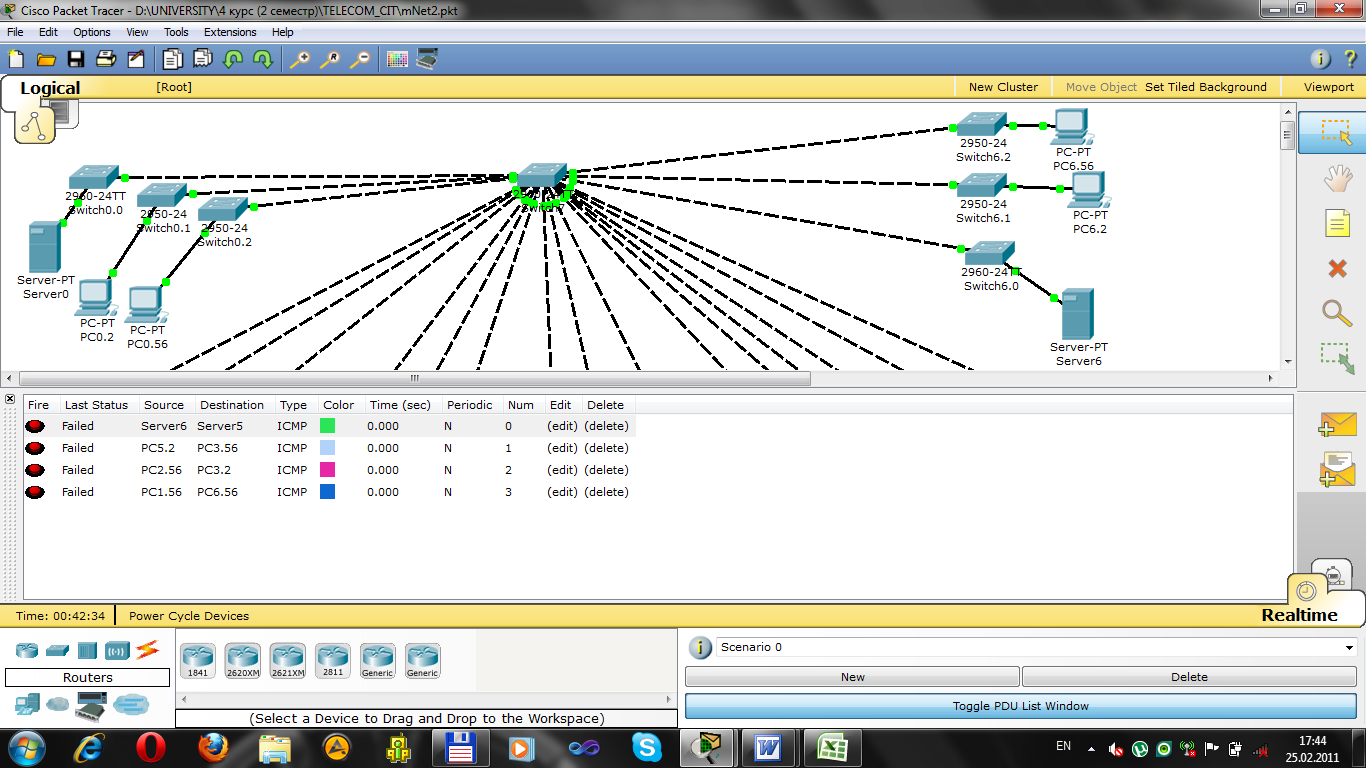Viewport: 1366px width, 768px height.
Task: Click Toggle PDU List Window
Action: click(x=1021, y=706)
